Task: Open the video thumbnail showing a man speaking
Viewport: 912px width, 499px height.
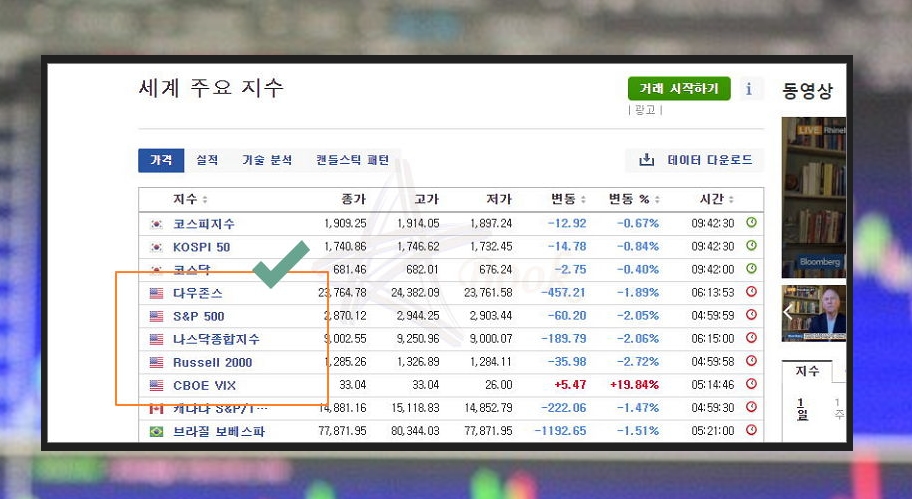Action: (x=814, y=313)
